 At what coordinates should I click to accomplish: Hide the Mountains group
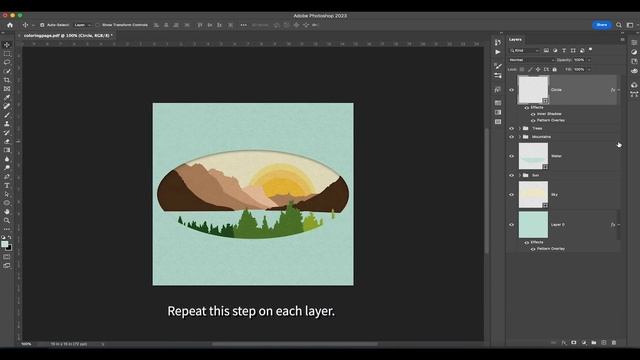click(511, 137)
